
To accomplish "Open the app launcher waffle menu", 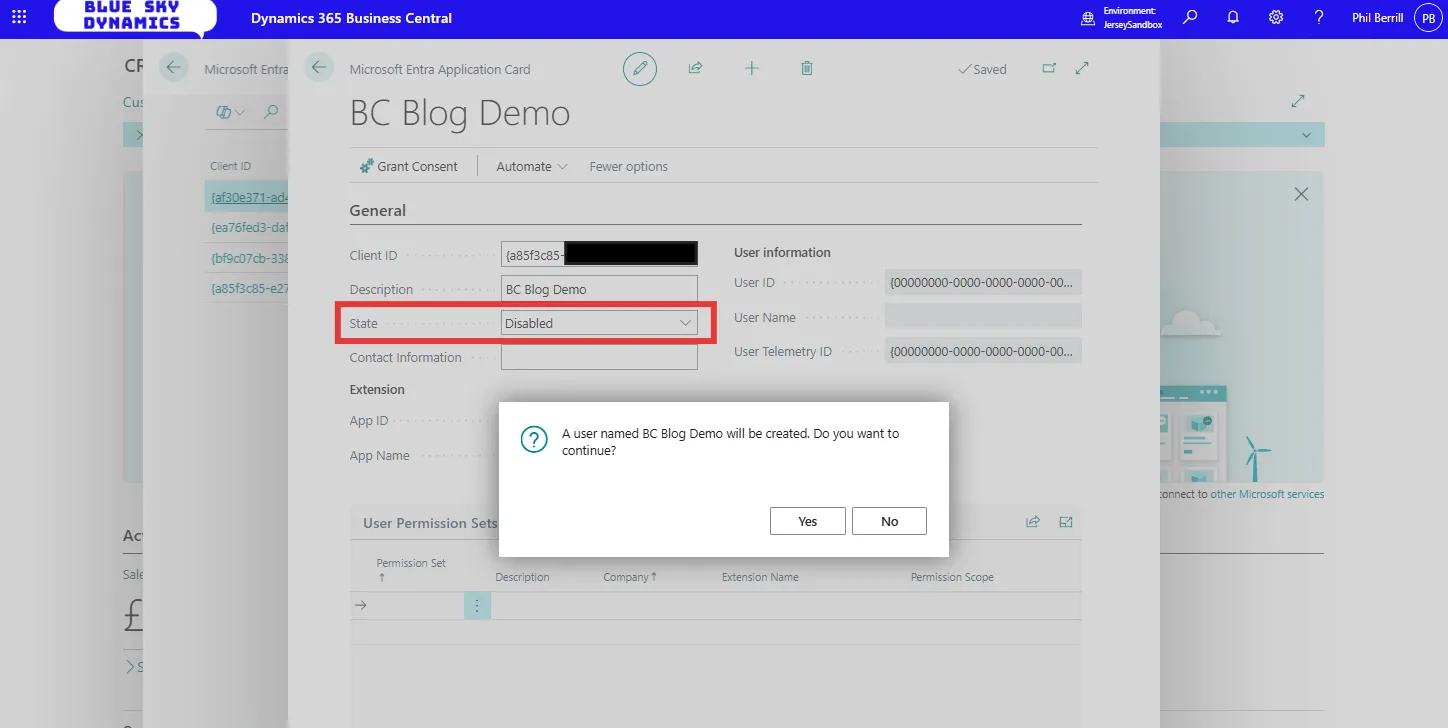I will [x=19, y=18].
